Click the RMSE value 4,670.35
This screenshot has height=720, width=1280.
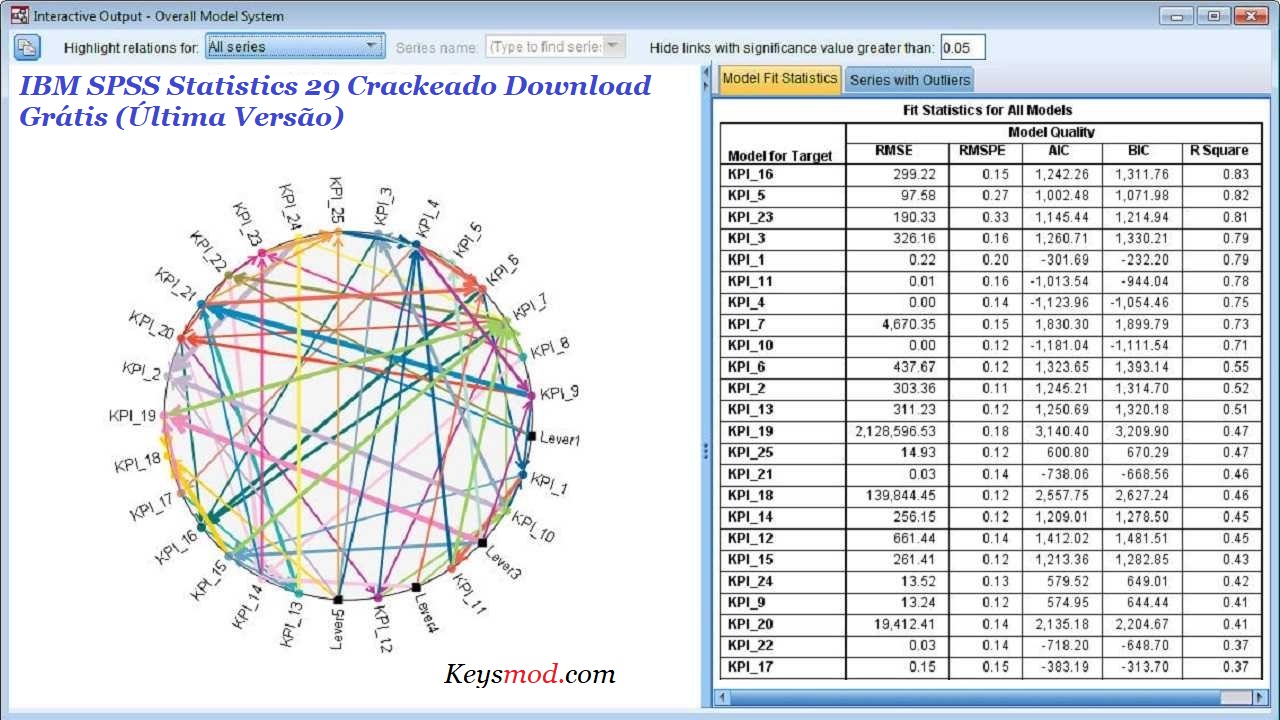click(x=908, y=324)
